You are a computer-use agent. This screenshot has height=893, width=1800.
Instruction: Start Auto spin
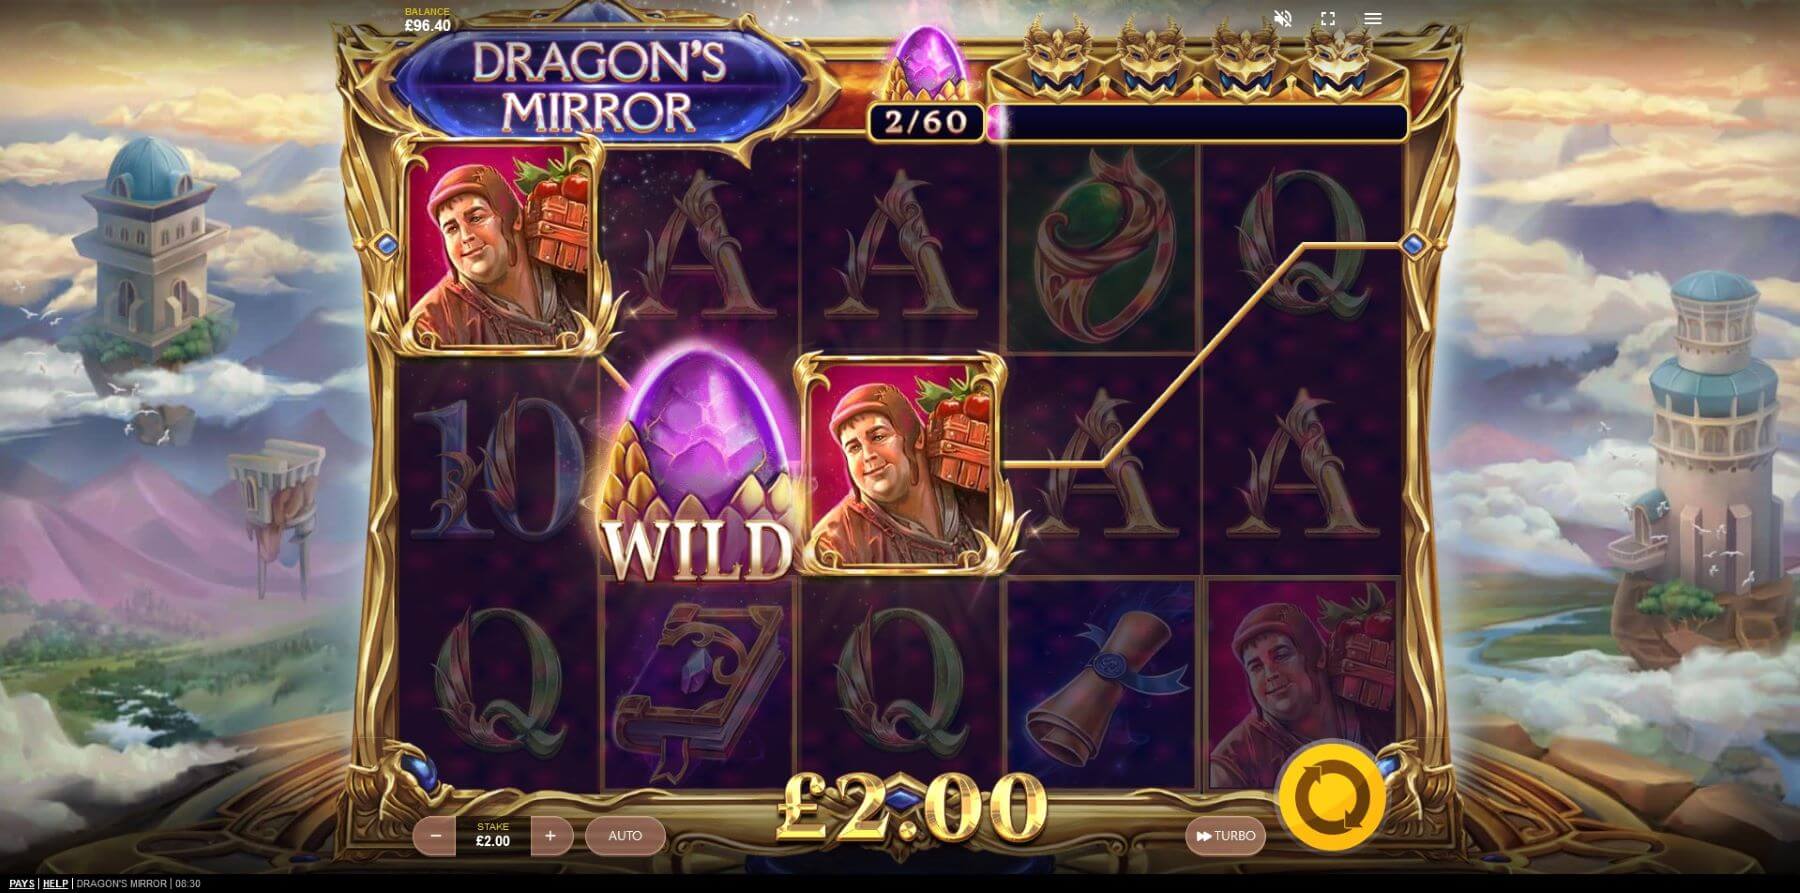click(625, 836)
